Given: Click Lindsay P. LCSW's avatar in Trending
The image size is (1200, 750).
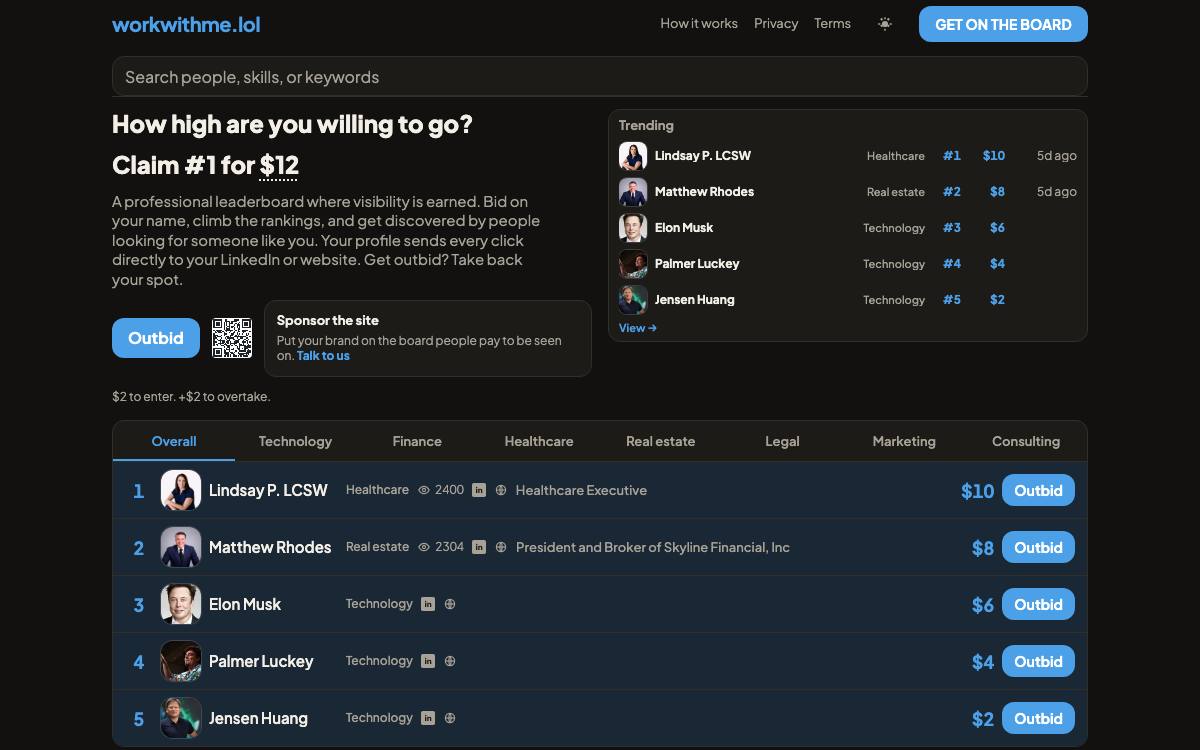Looking at the screenshot, I should pyautogui.click(x=633, y=156).
